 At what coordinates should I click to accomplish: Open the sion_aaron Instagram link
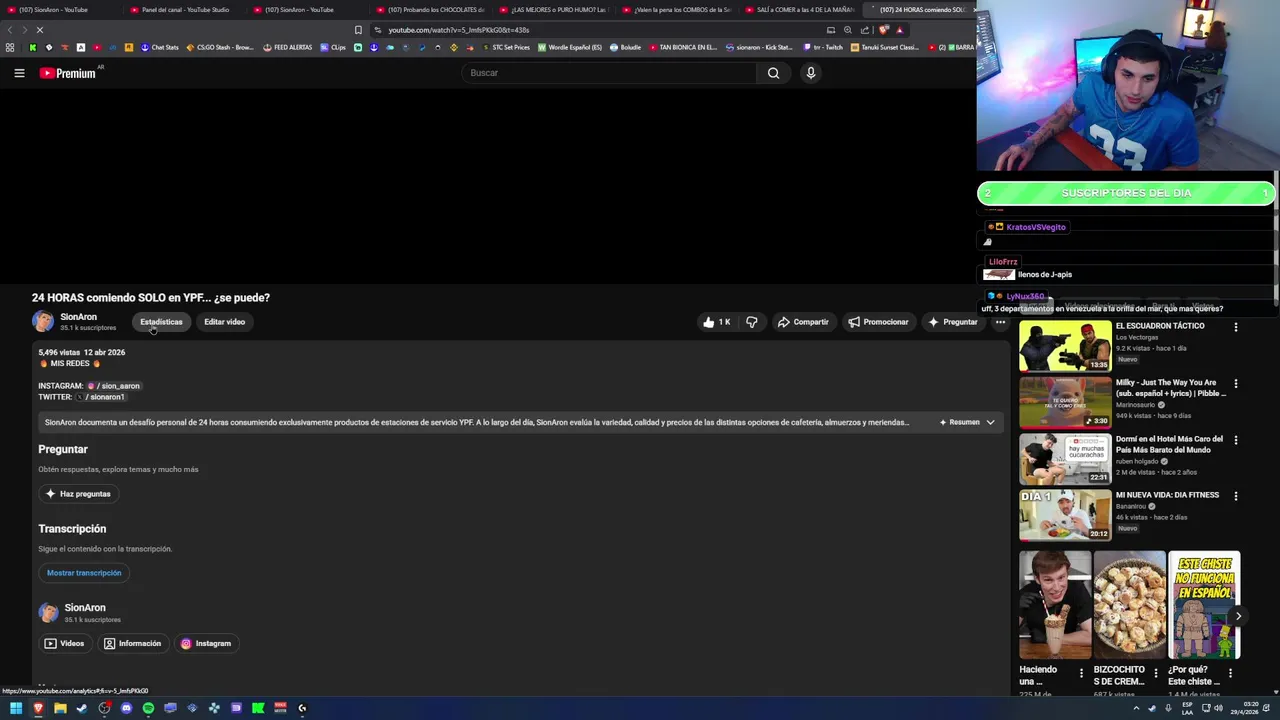114,386
